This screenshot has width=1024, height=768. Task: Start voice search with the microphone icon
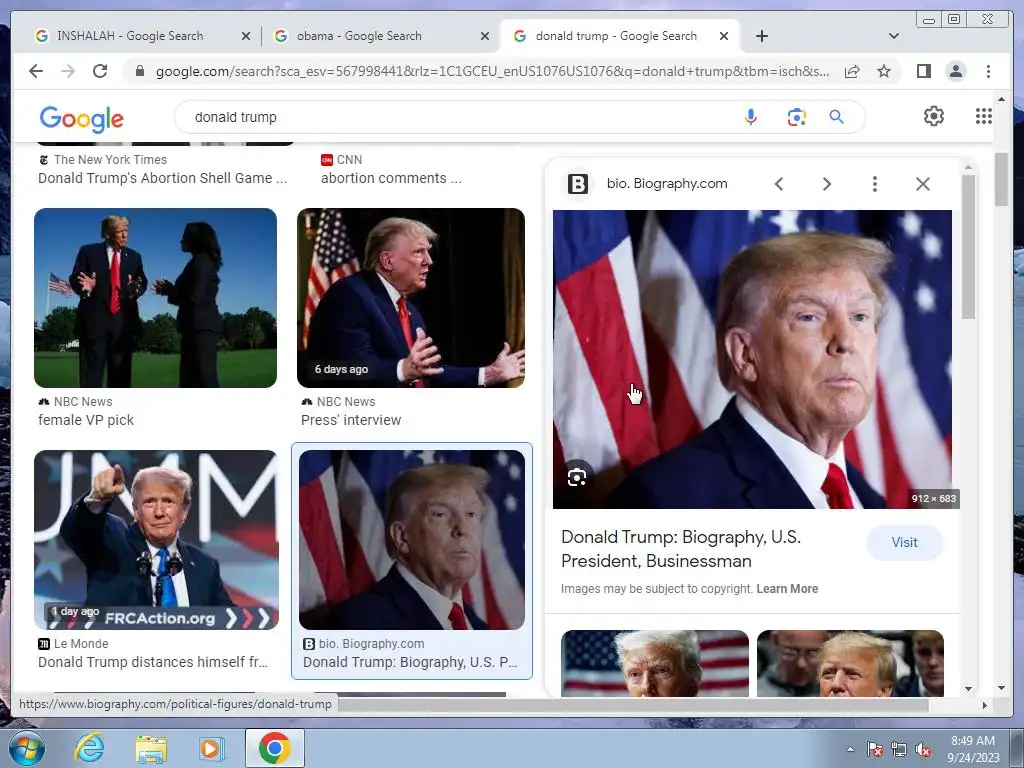click(x=751, y=117)
